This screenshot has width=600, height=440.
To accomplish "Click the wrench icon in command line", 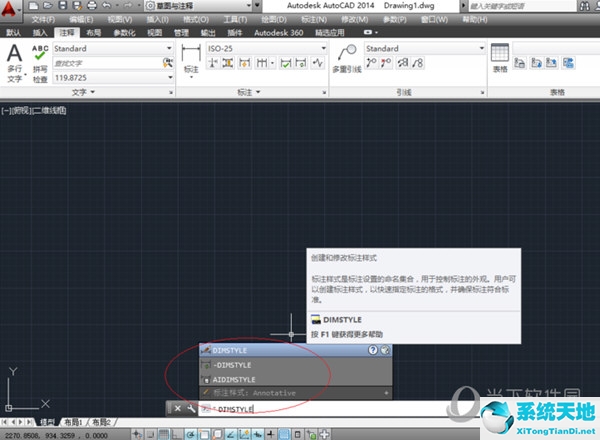I will coord(191,409).
